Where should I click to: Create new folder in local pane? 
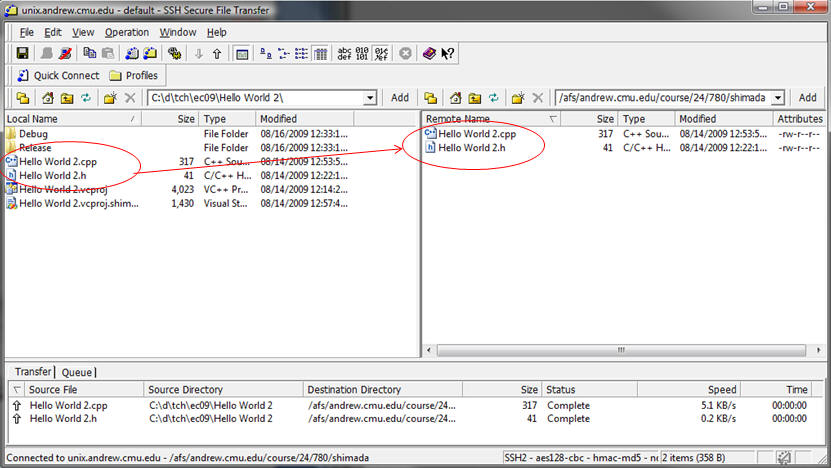110,98
